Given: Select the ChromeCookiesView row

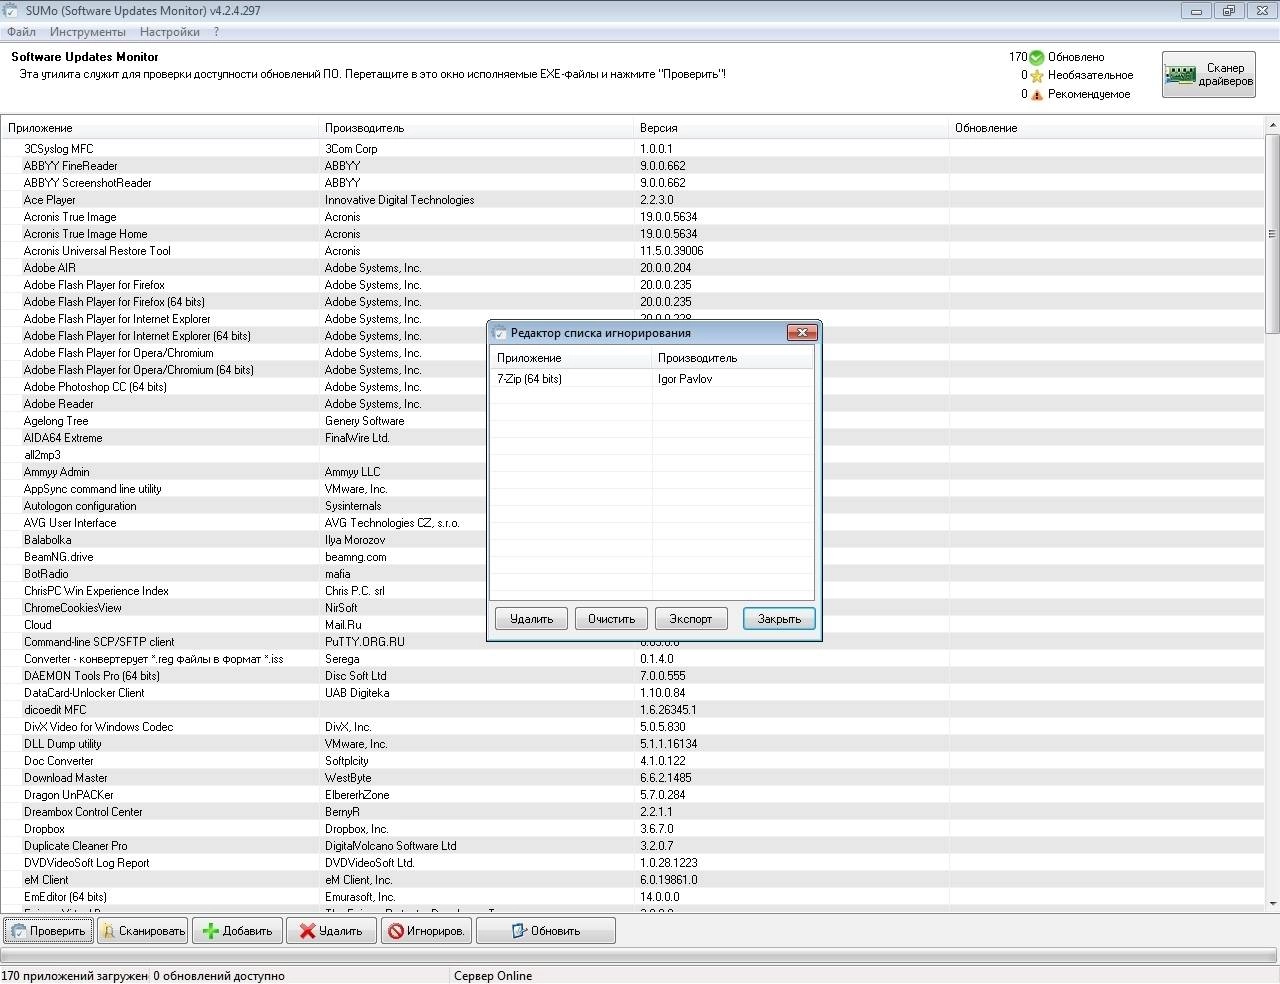Looking at the screenshot, I should tap(244, 608).
